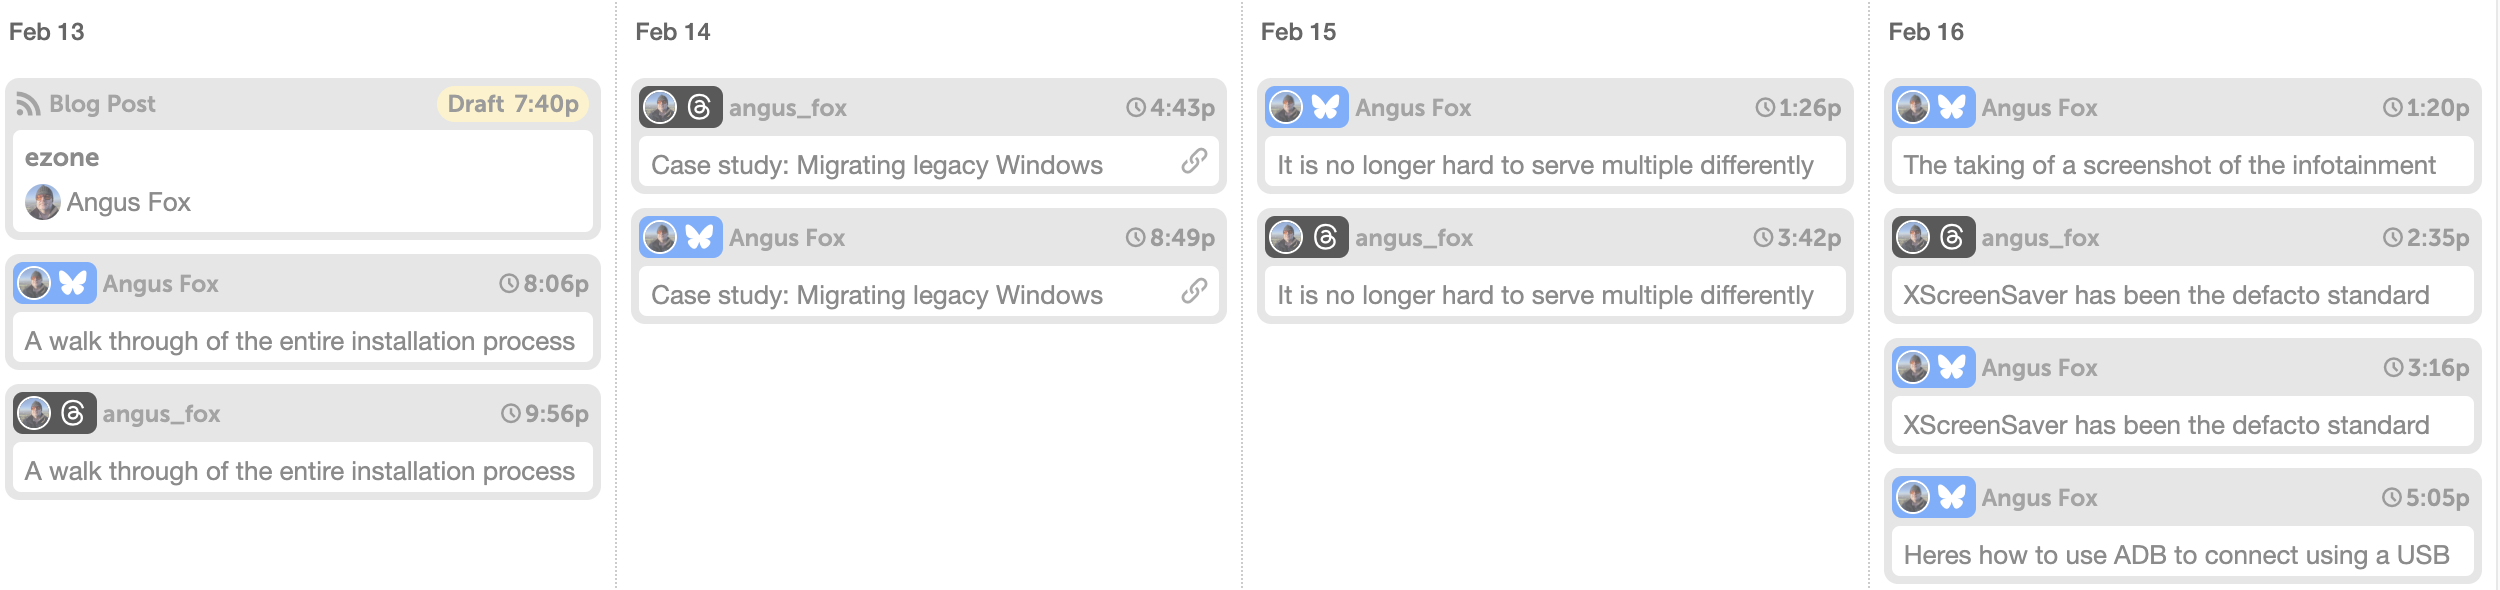
Task: Open the link icon on the 4:43p case study post
Action: pyautogui.click(x=1196, y=159)
